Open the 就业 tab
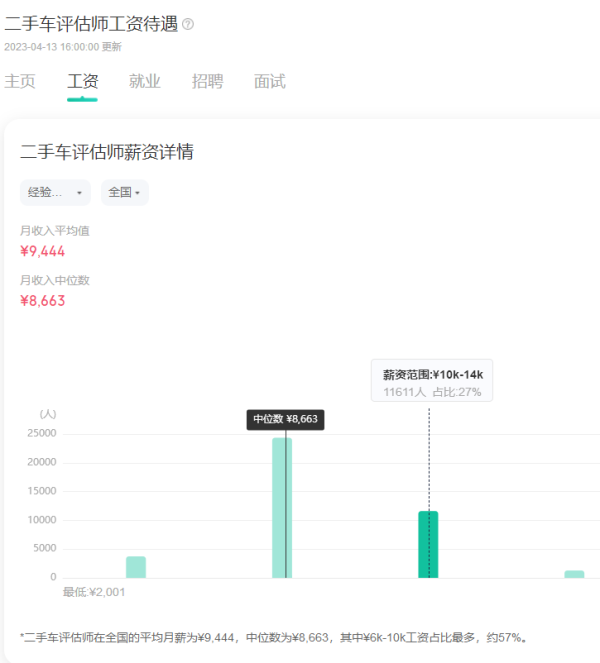Image resolution: width=600 pixels, height=663 pixels. coord(144,82)
